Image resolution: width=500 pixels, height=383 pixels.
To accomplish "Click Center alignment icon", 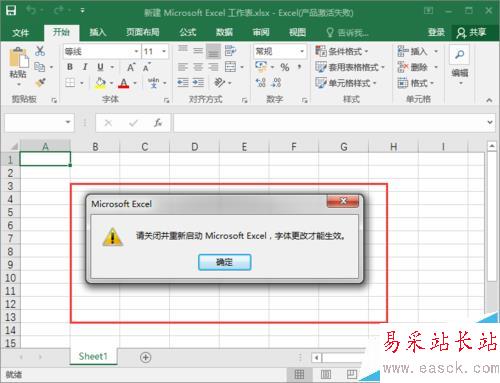I will coord(198,67).
